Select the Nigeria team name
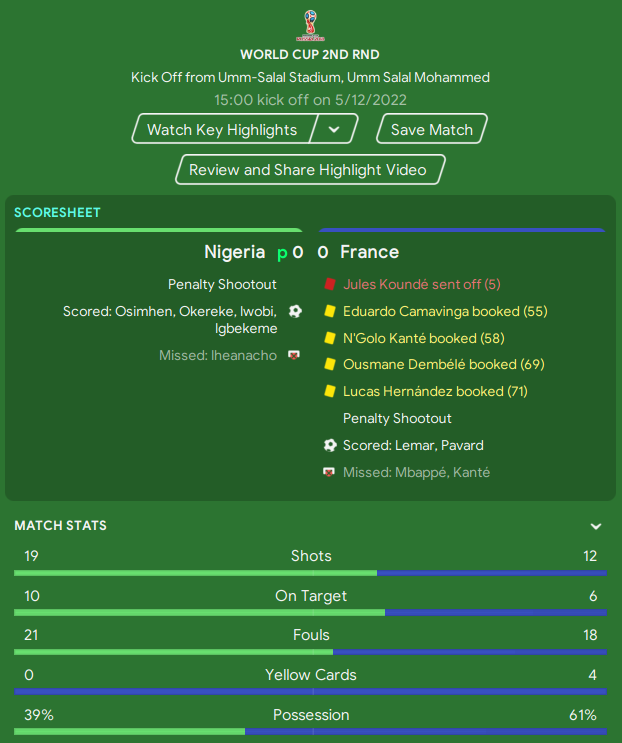Screen dimensions: 622x743 point(234,252)
